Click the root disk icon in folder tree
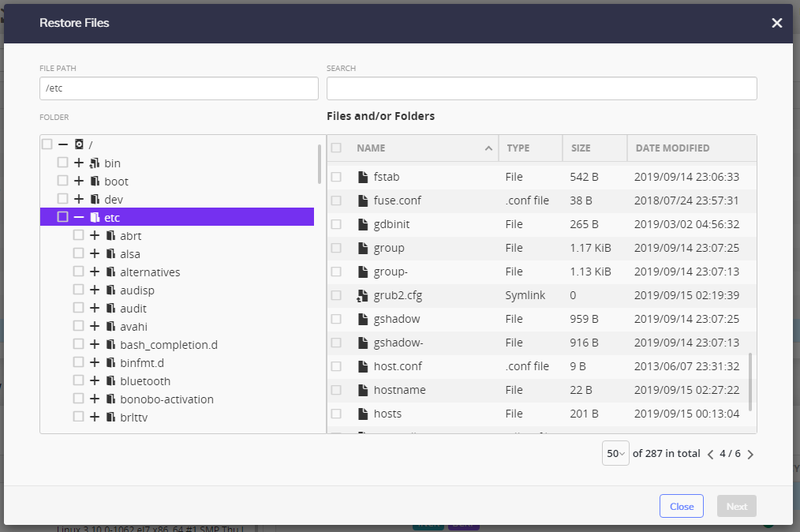Viewport: 800px width, 532px height. tap(79, 144)
